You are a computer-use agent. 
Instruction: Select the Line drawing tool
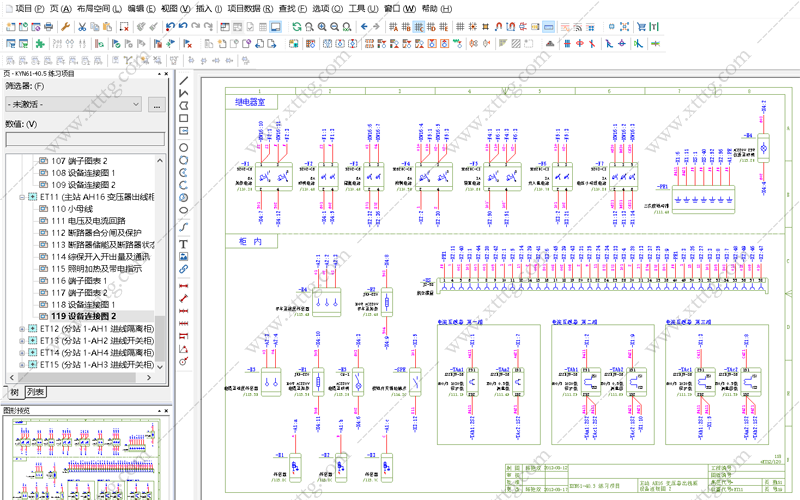[x=184, y=81]
